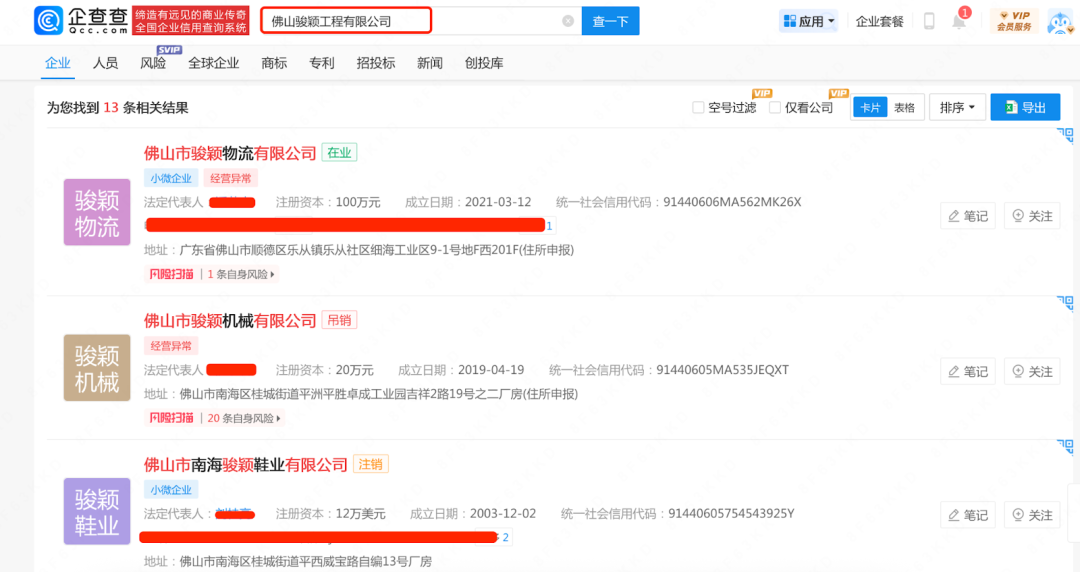The width and height of the screenshot is (1080, 572).
Task: Enable the 空号过滤 checkbox
Action: pos(698,108)
